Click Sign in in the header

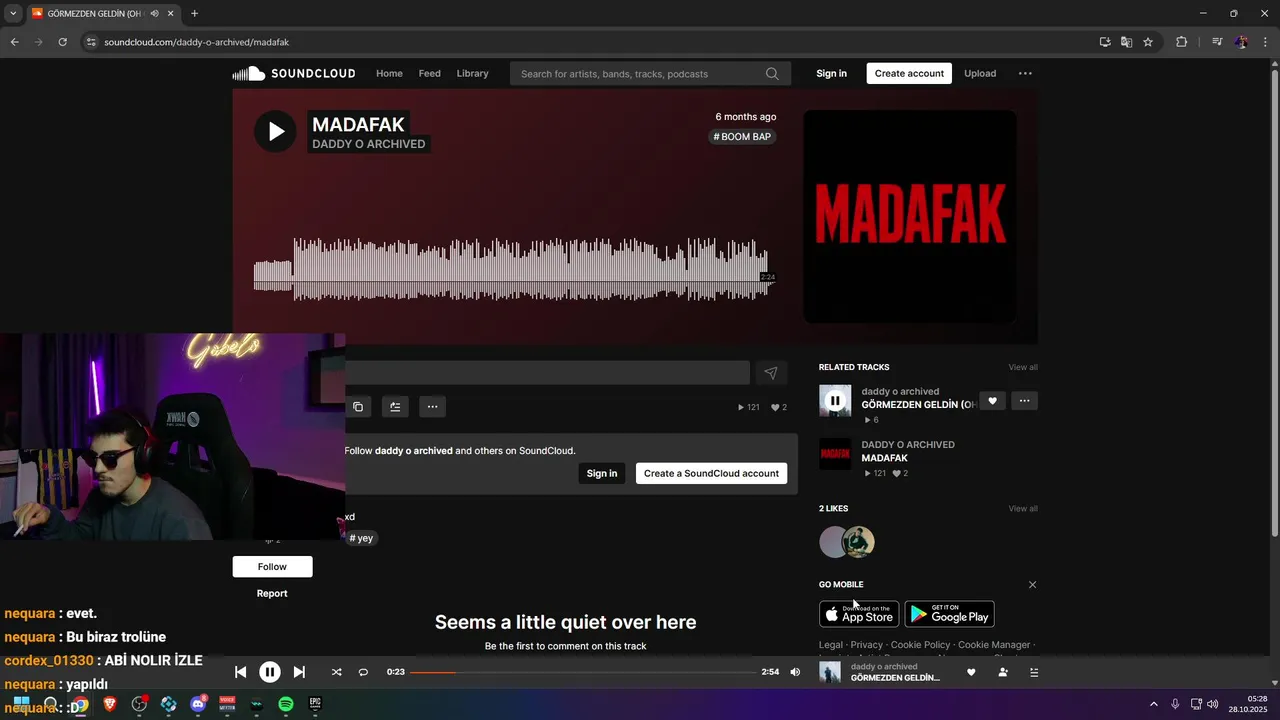[831, 73]
